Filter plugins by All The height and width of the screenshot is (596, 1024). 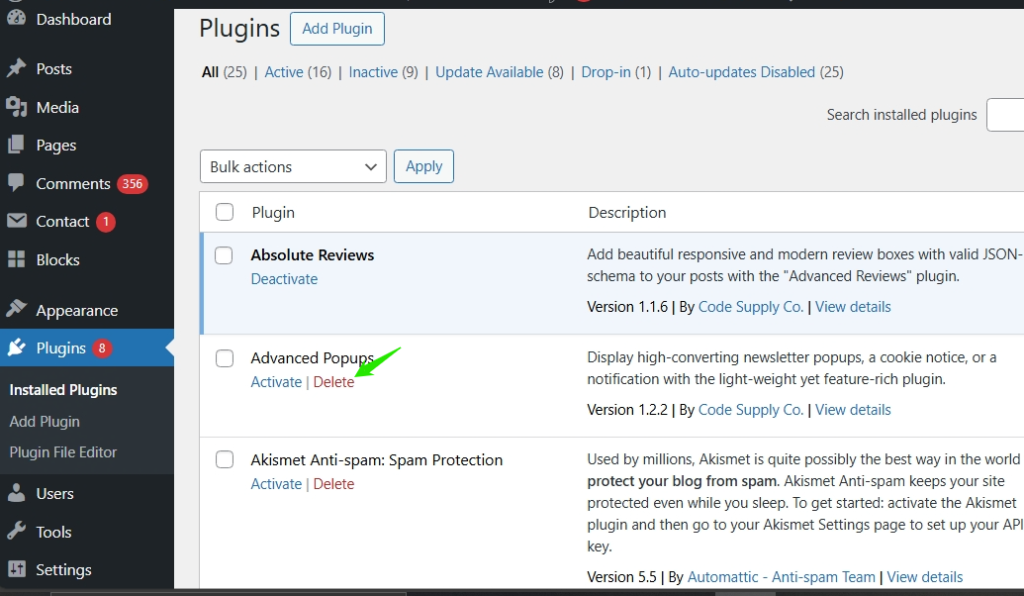(210, 72)
